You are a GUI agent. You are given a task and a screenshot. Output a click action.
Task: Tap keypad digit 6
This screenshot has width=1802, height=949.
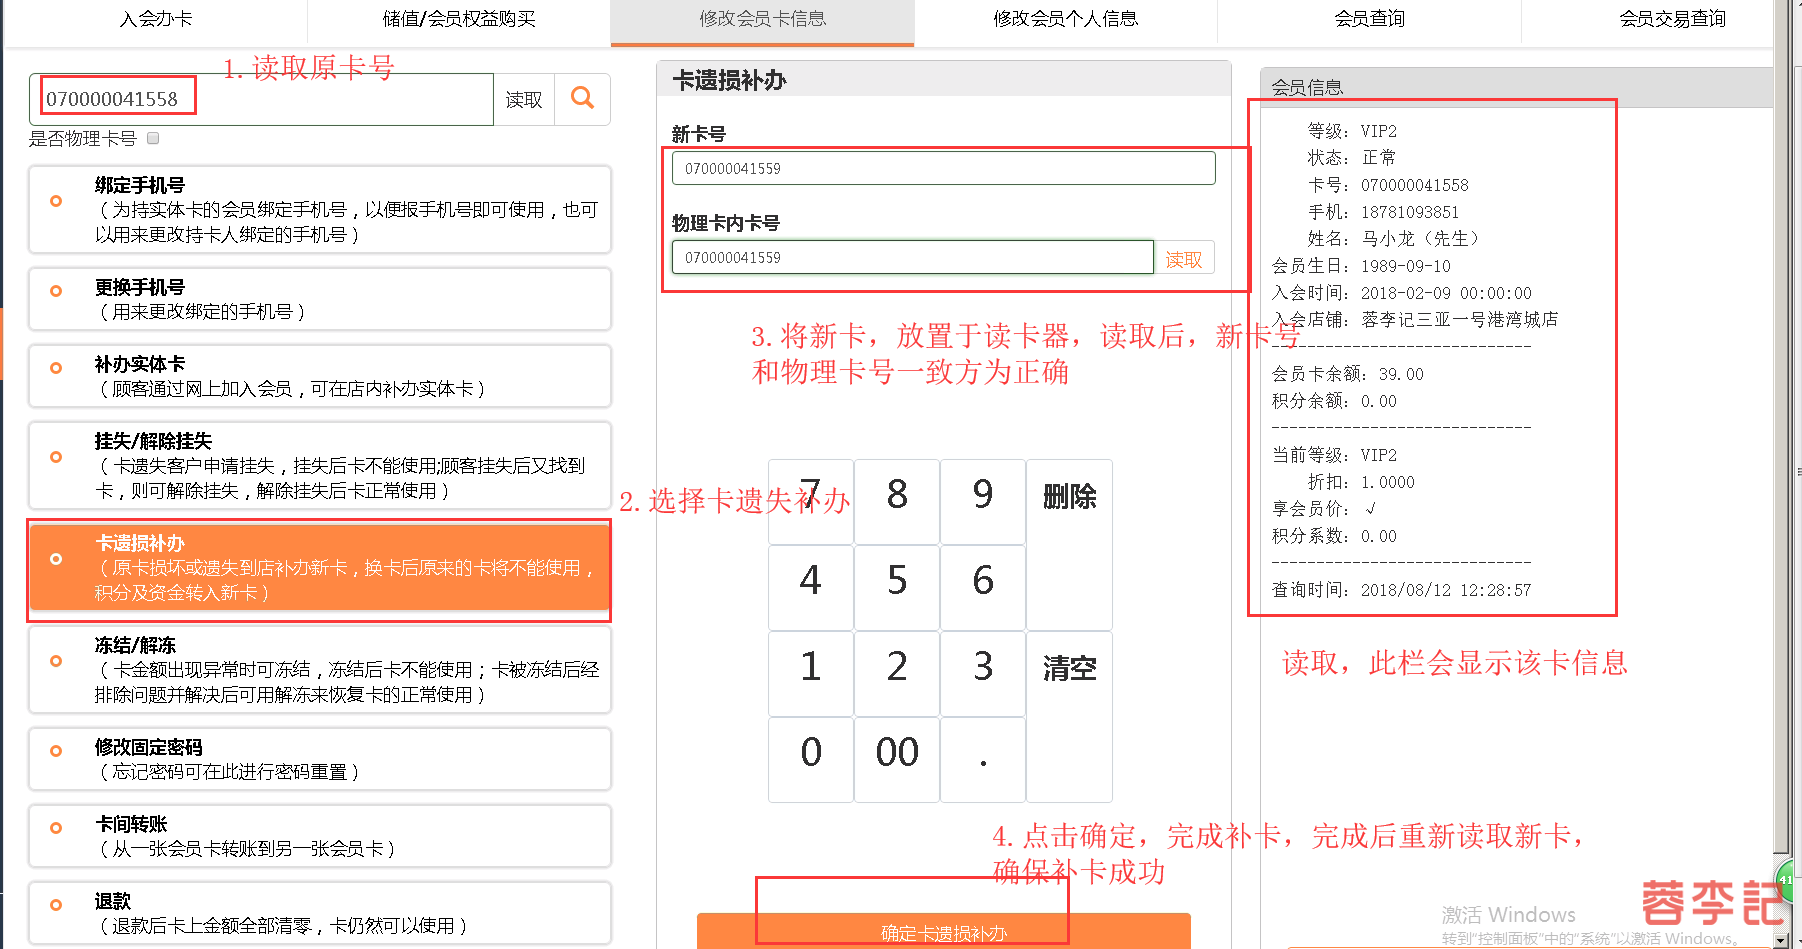coord(983,588)
